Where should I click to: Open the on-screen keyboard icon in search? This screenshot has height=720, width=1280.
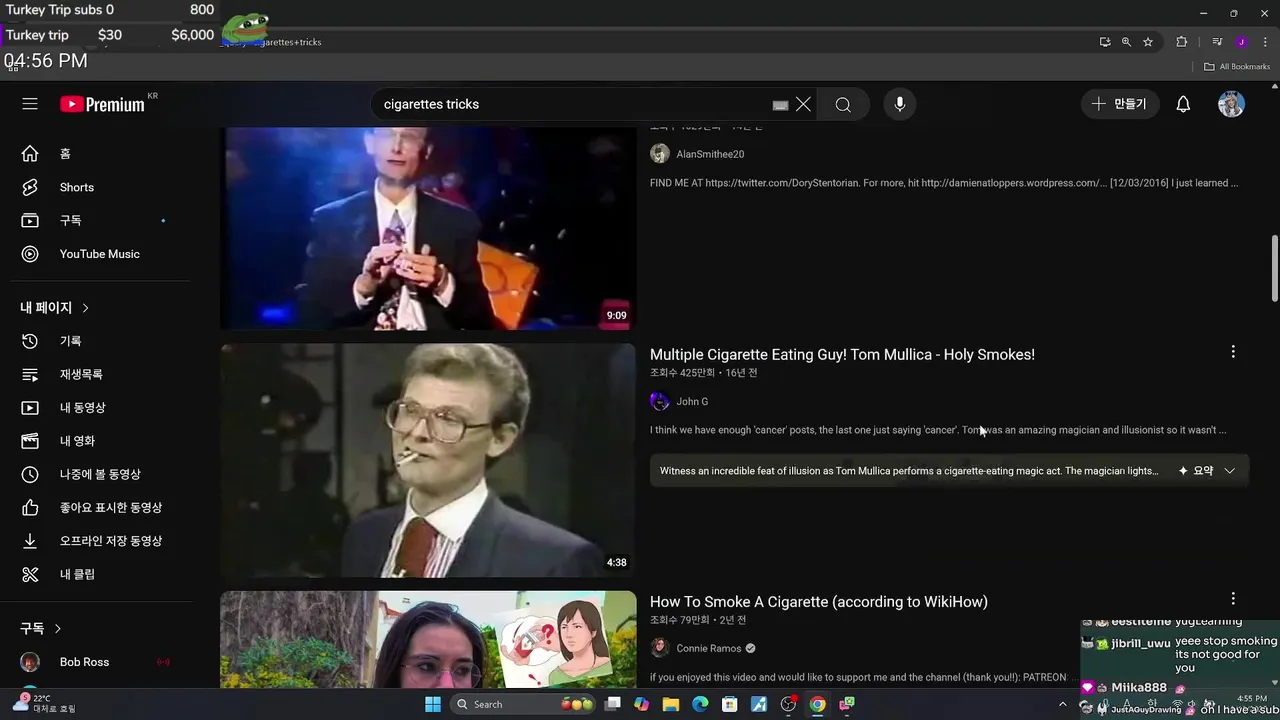pos(781,105)
